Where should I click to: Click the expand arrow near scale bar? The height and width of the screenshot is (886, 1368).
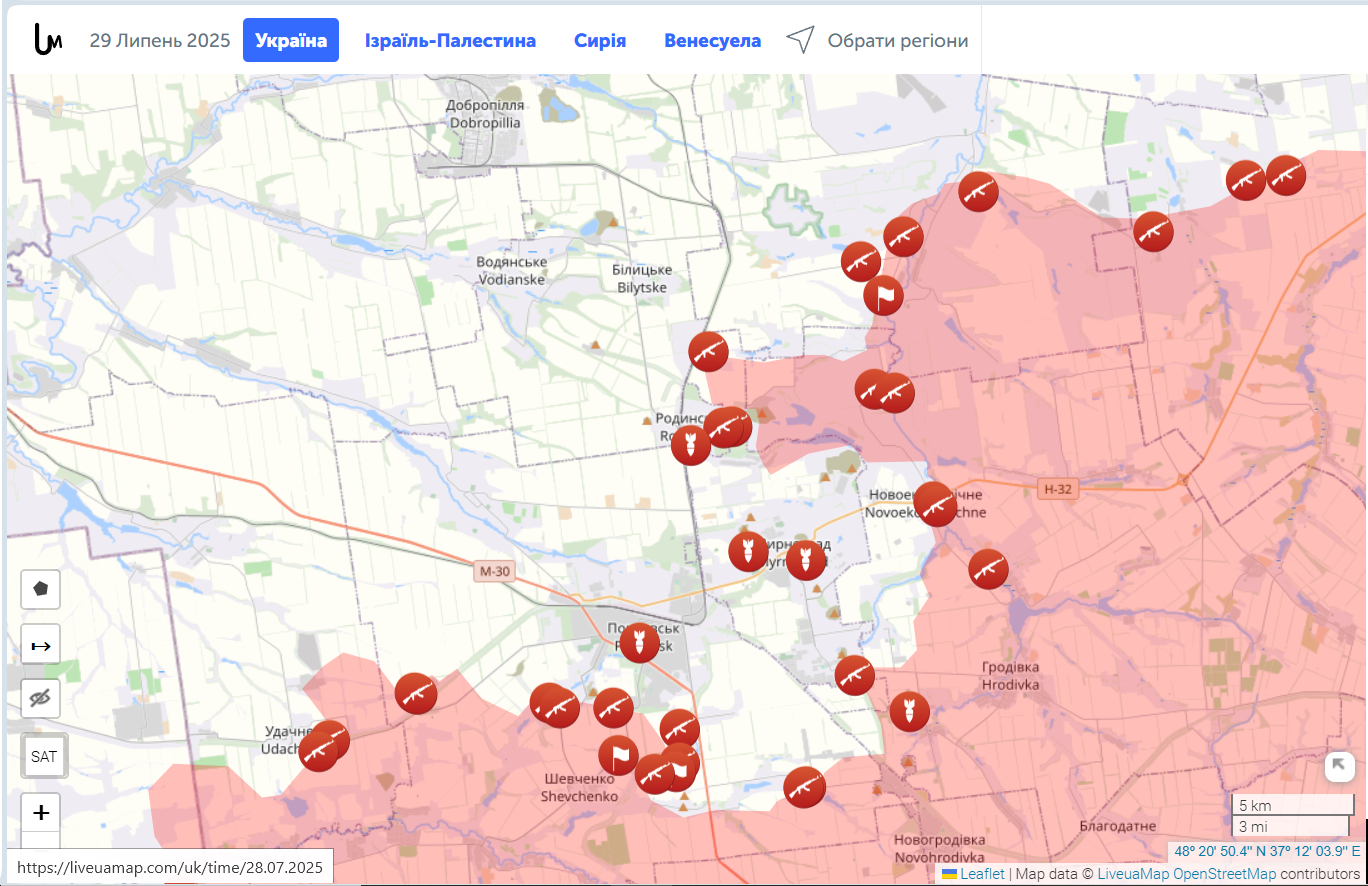(1340, 767)
